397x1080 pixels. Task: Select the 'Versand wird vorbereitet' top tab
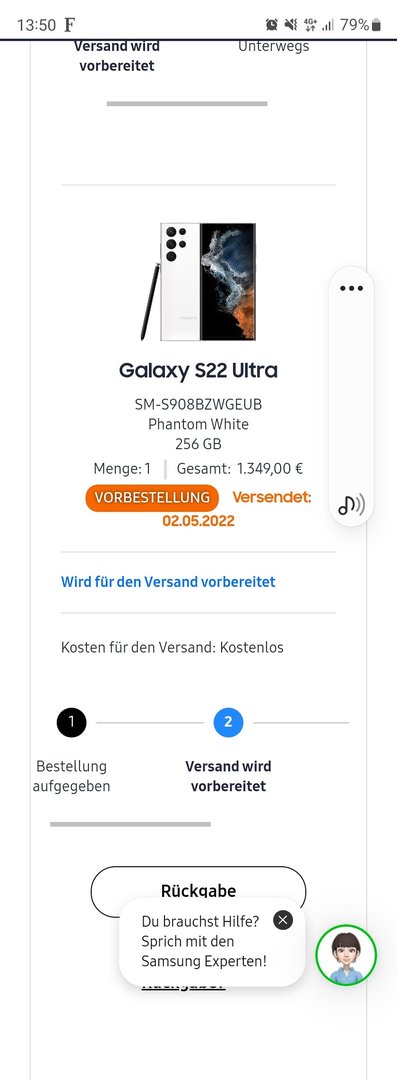(116, 56)
